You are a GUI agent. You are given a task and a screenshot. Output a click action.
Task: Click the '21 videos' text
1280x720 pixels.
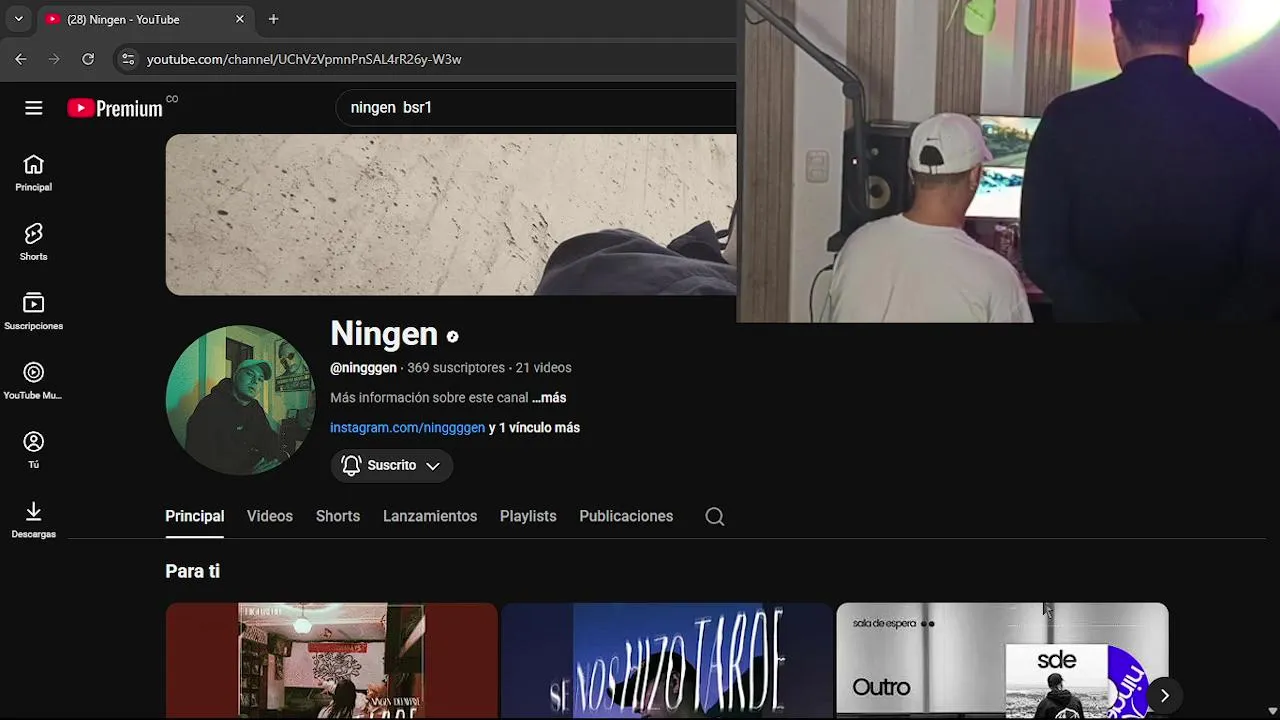click(544, 367)
